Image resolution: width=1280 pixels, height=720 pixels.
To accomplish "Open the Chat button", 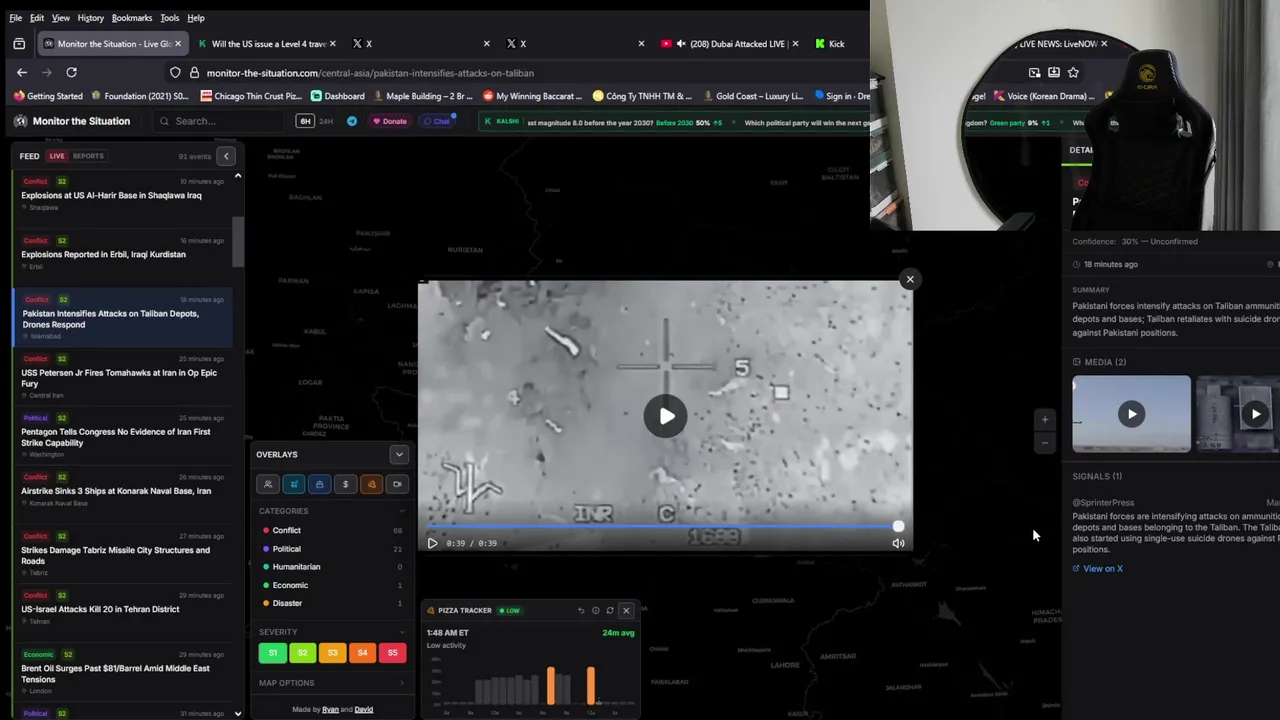I will pyautogui.click(x=437, y=121).
